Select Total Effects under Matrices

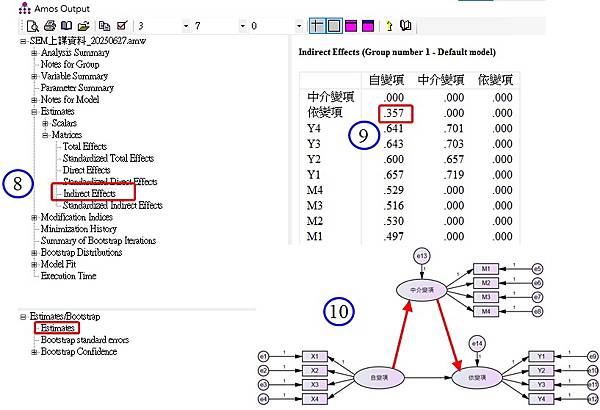(x=85, y=147)
